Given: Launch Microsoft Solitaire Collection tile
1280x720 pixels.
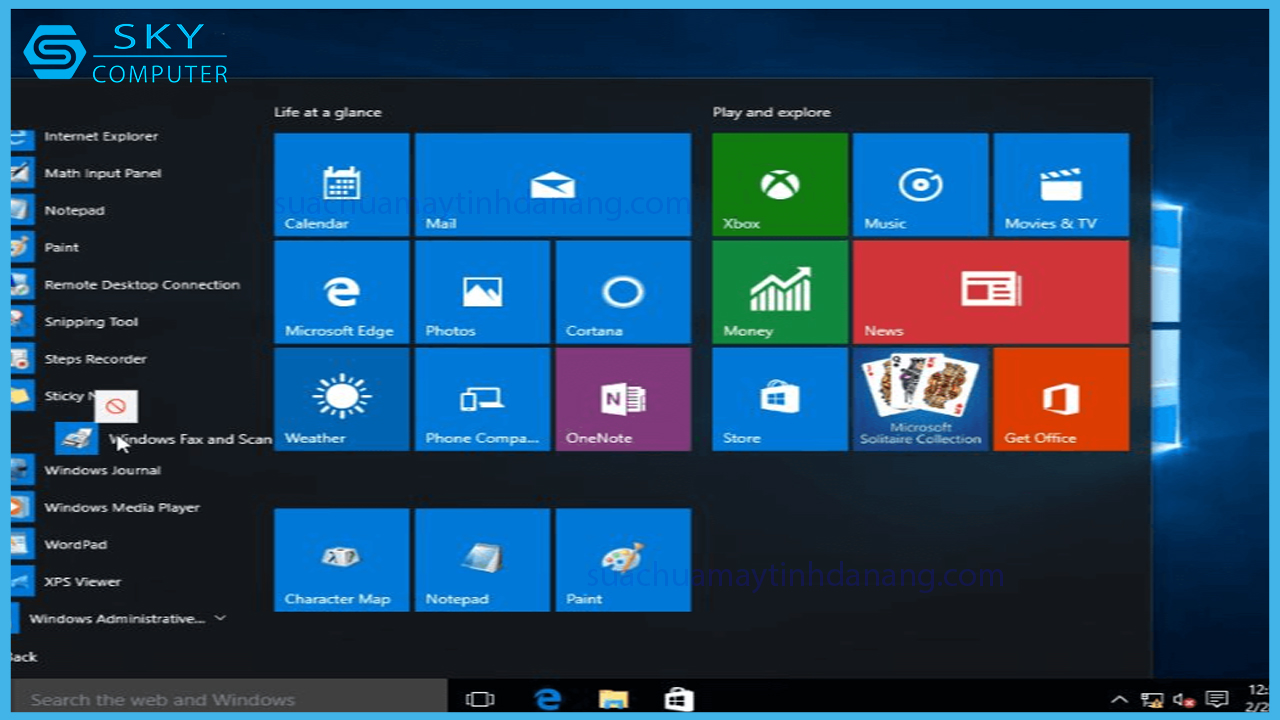Looking at the screenshot, I should [x=920, y=399].
